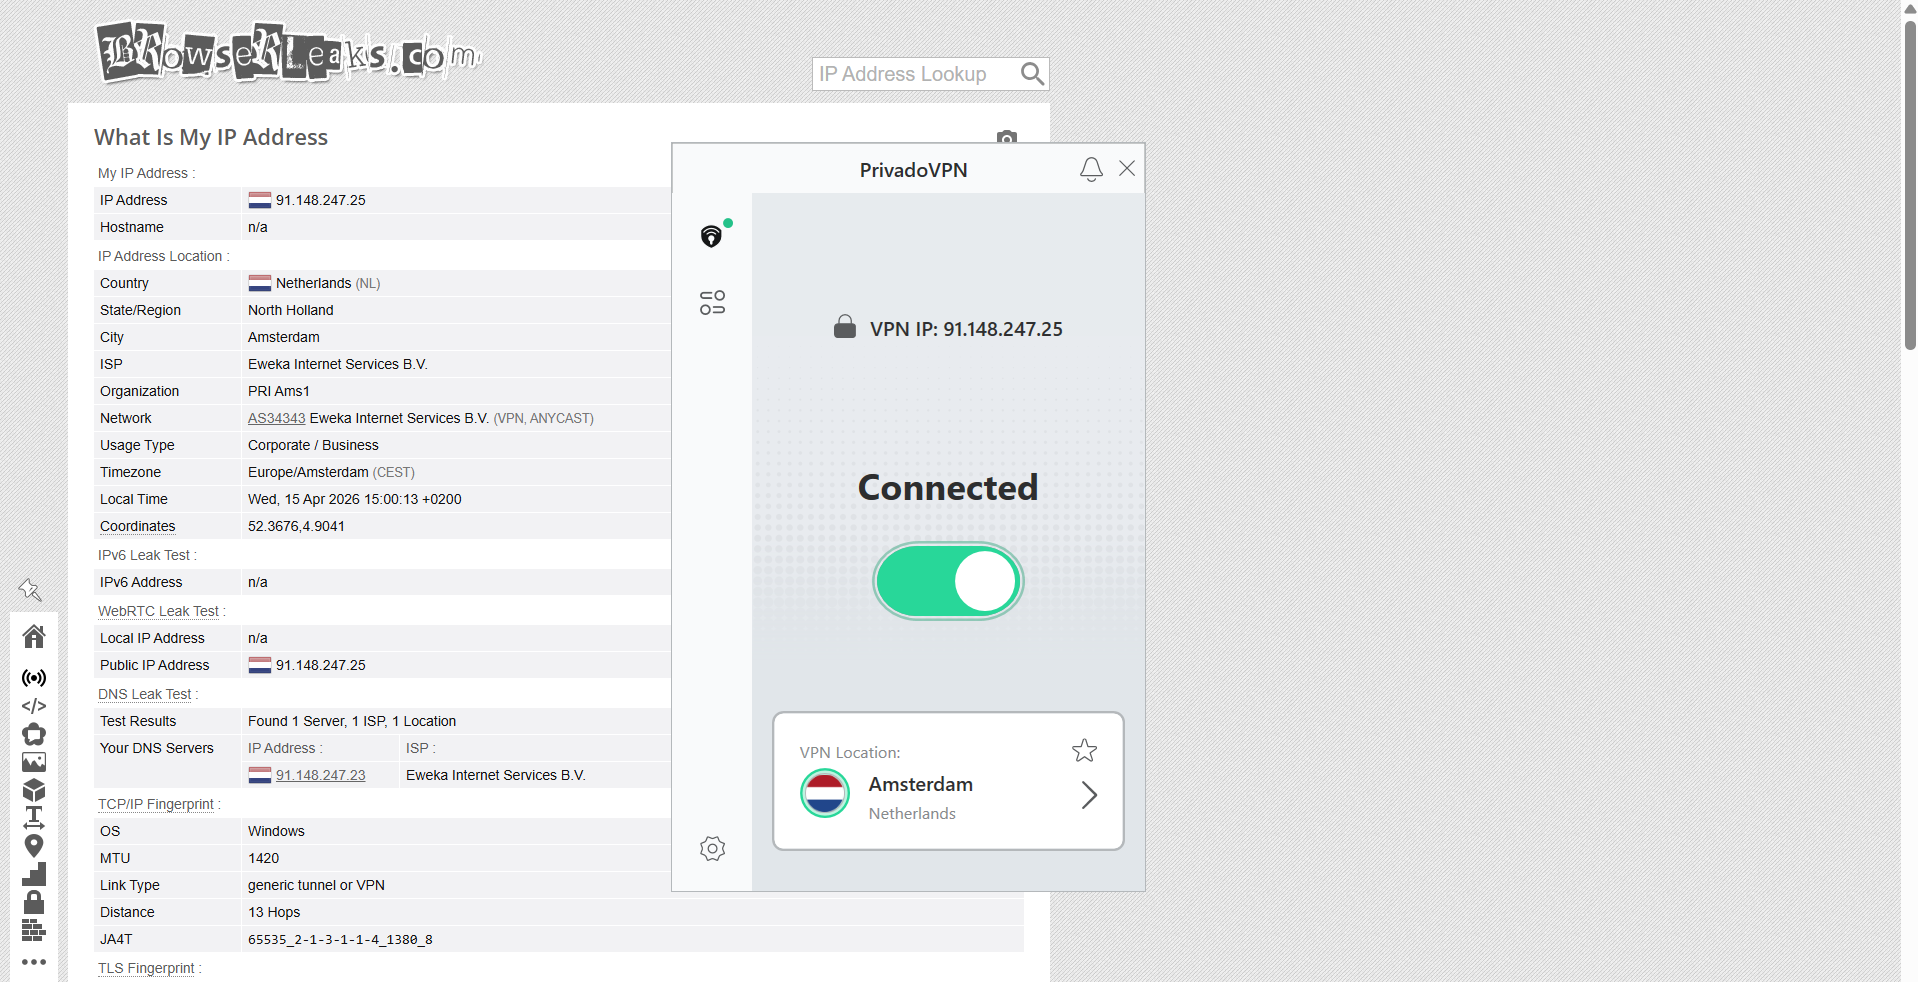Click the PRI Ams1 organization value
The width and height of the screenshot is (1918, 982).
(x=279, y=391)
